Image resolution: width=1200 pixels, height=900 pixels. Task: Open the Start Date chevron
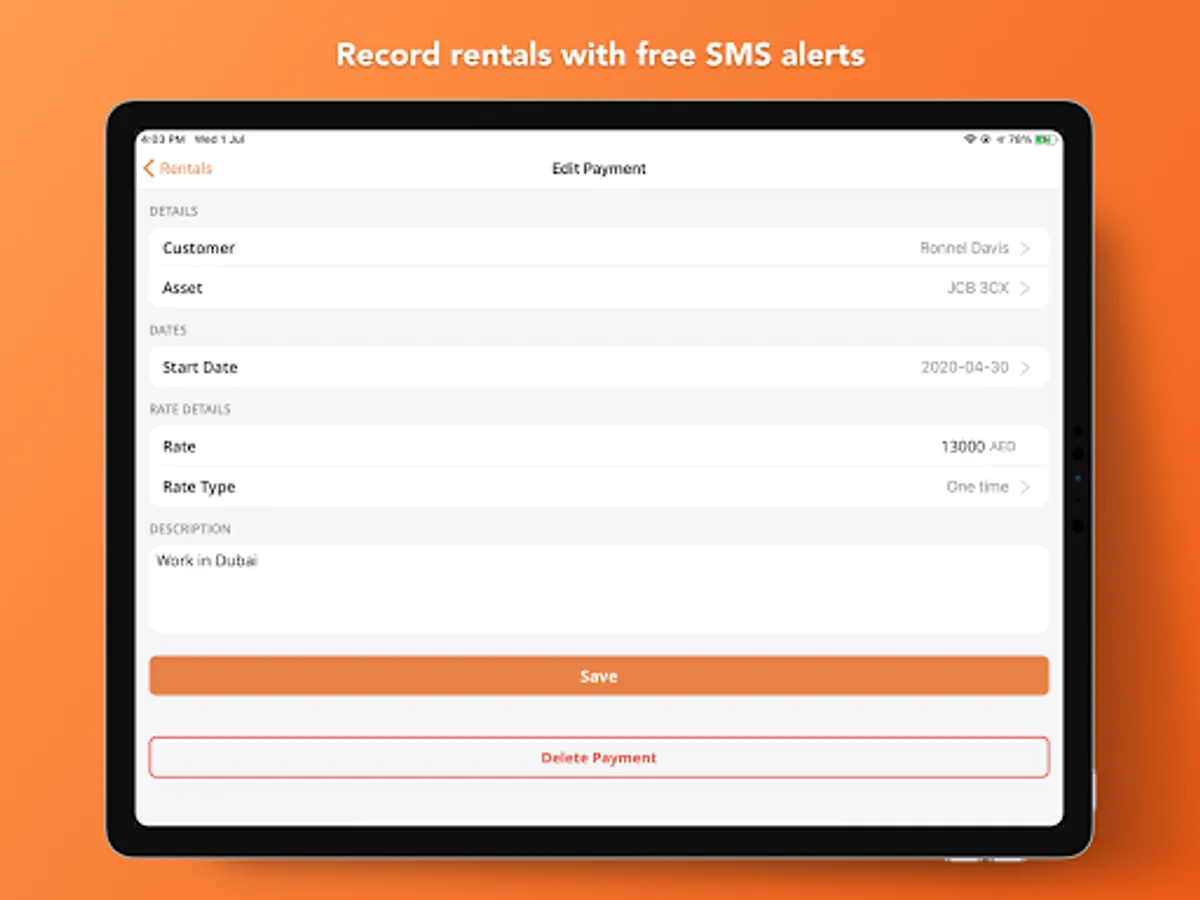pos(1025,368)
